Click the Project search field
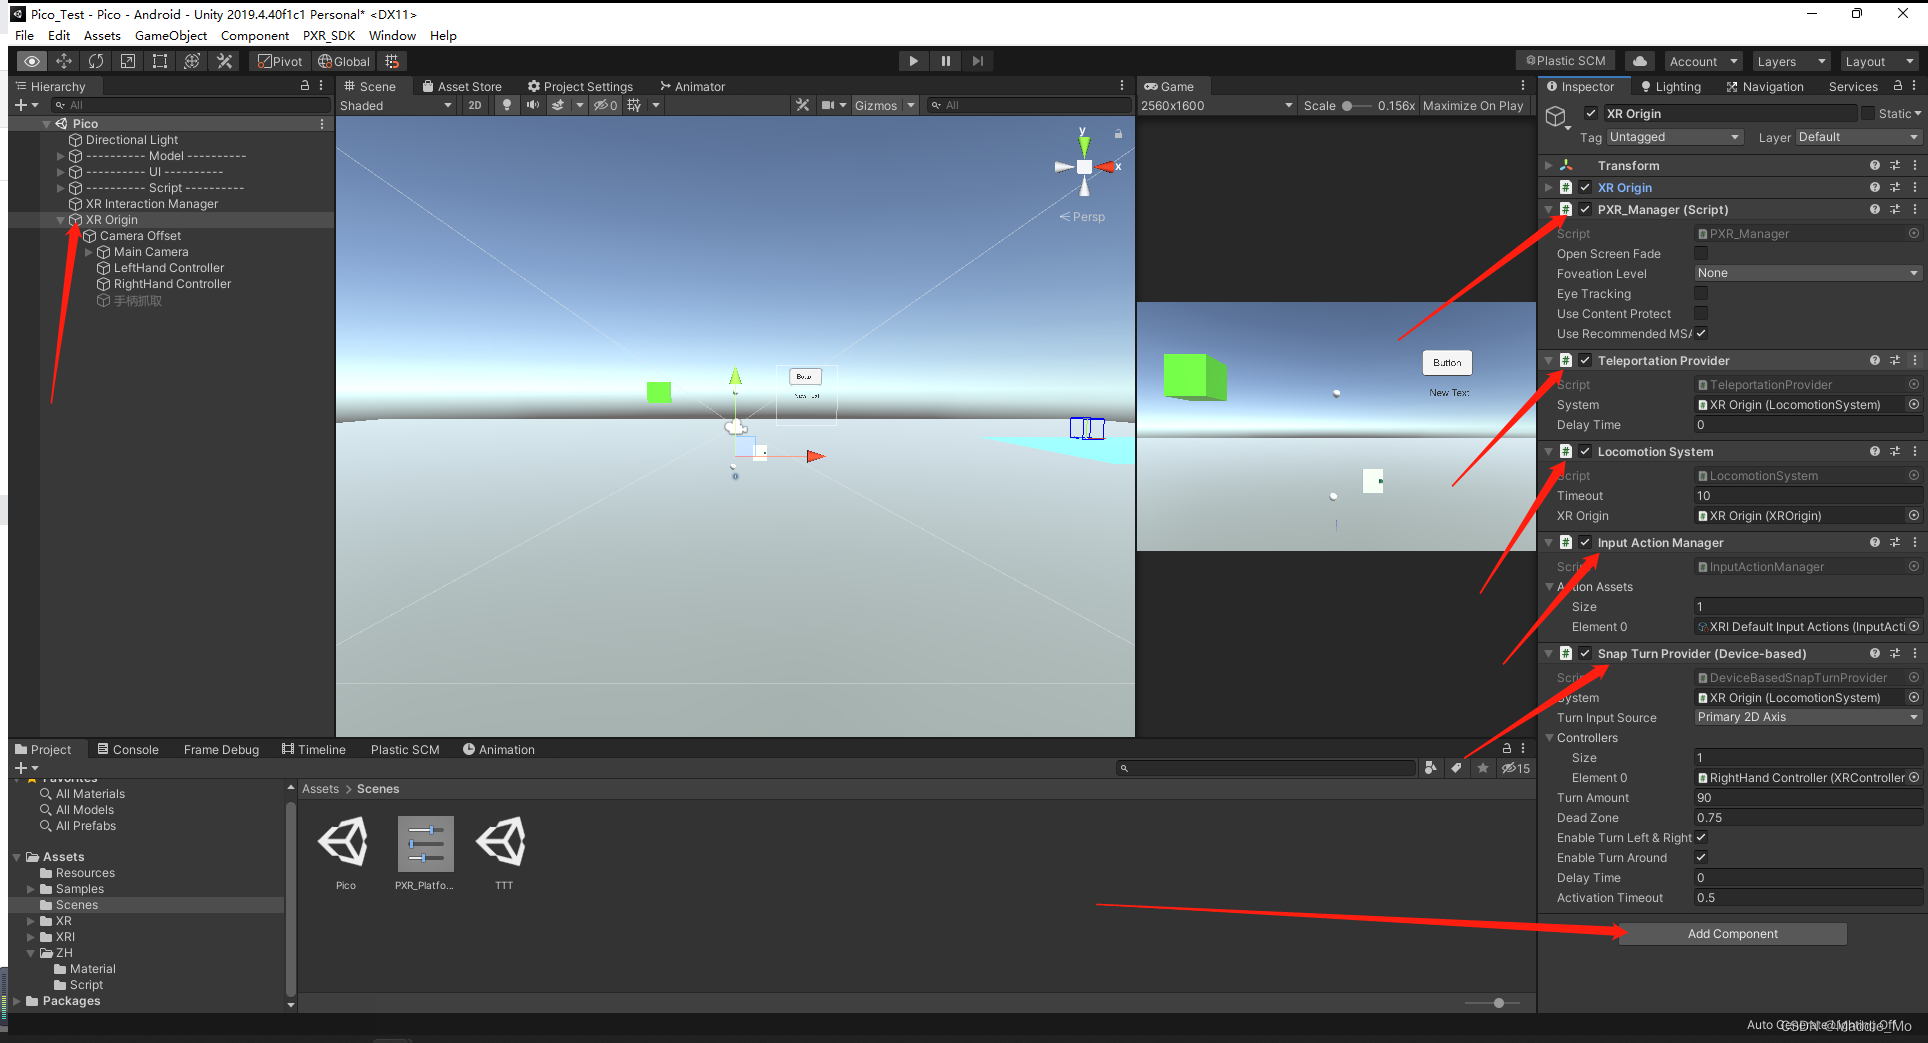The height and width of the screenshot is (1043, 1928). tap(1266, 768)
